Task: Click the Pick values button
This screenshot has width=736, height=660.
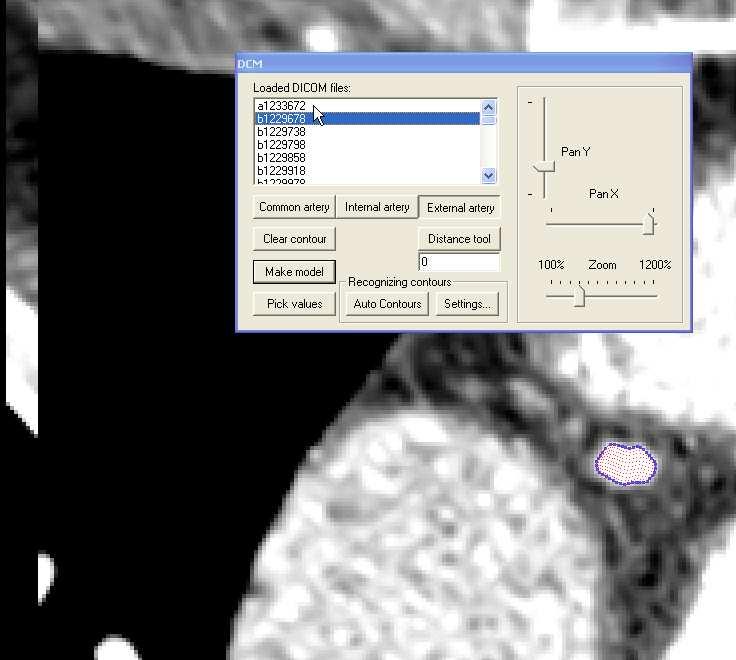Action: tap(294, 304)
